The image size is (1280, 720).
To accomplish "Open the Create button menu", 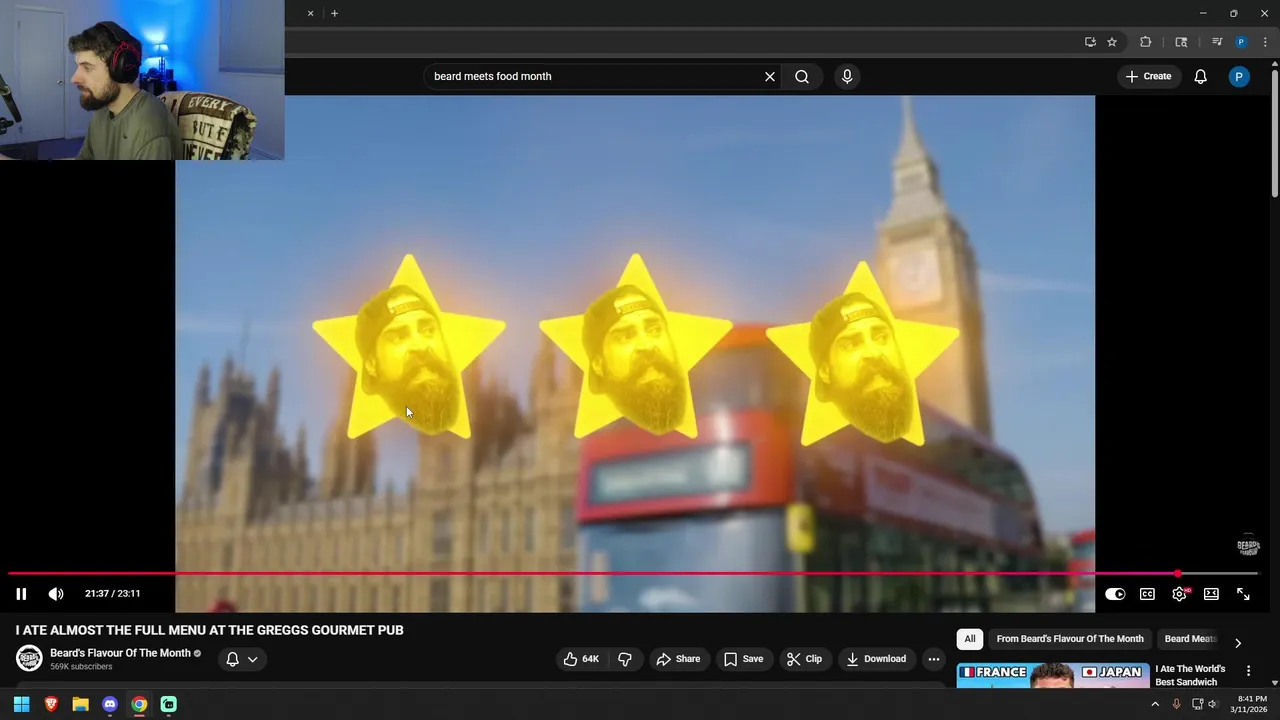I will click(1148, 76).
